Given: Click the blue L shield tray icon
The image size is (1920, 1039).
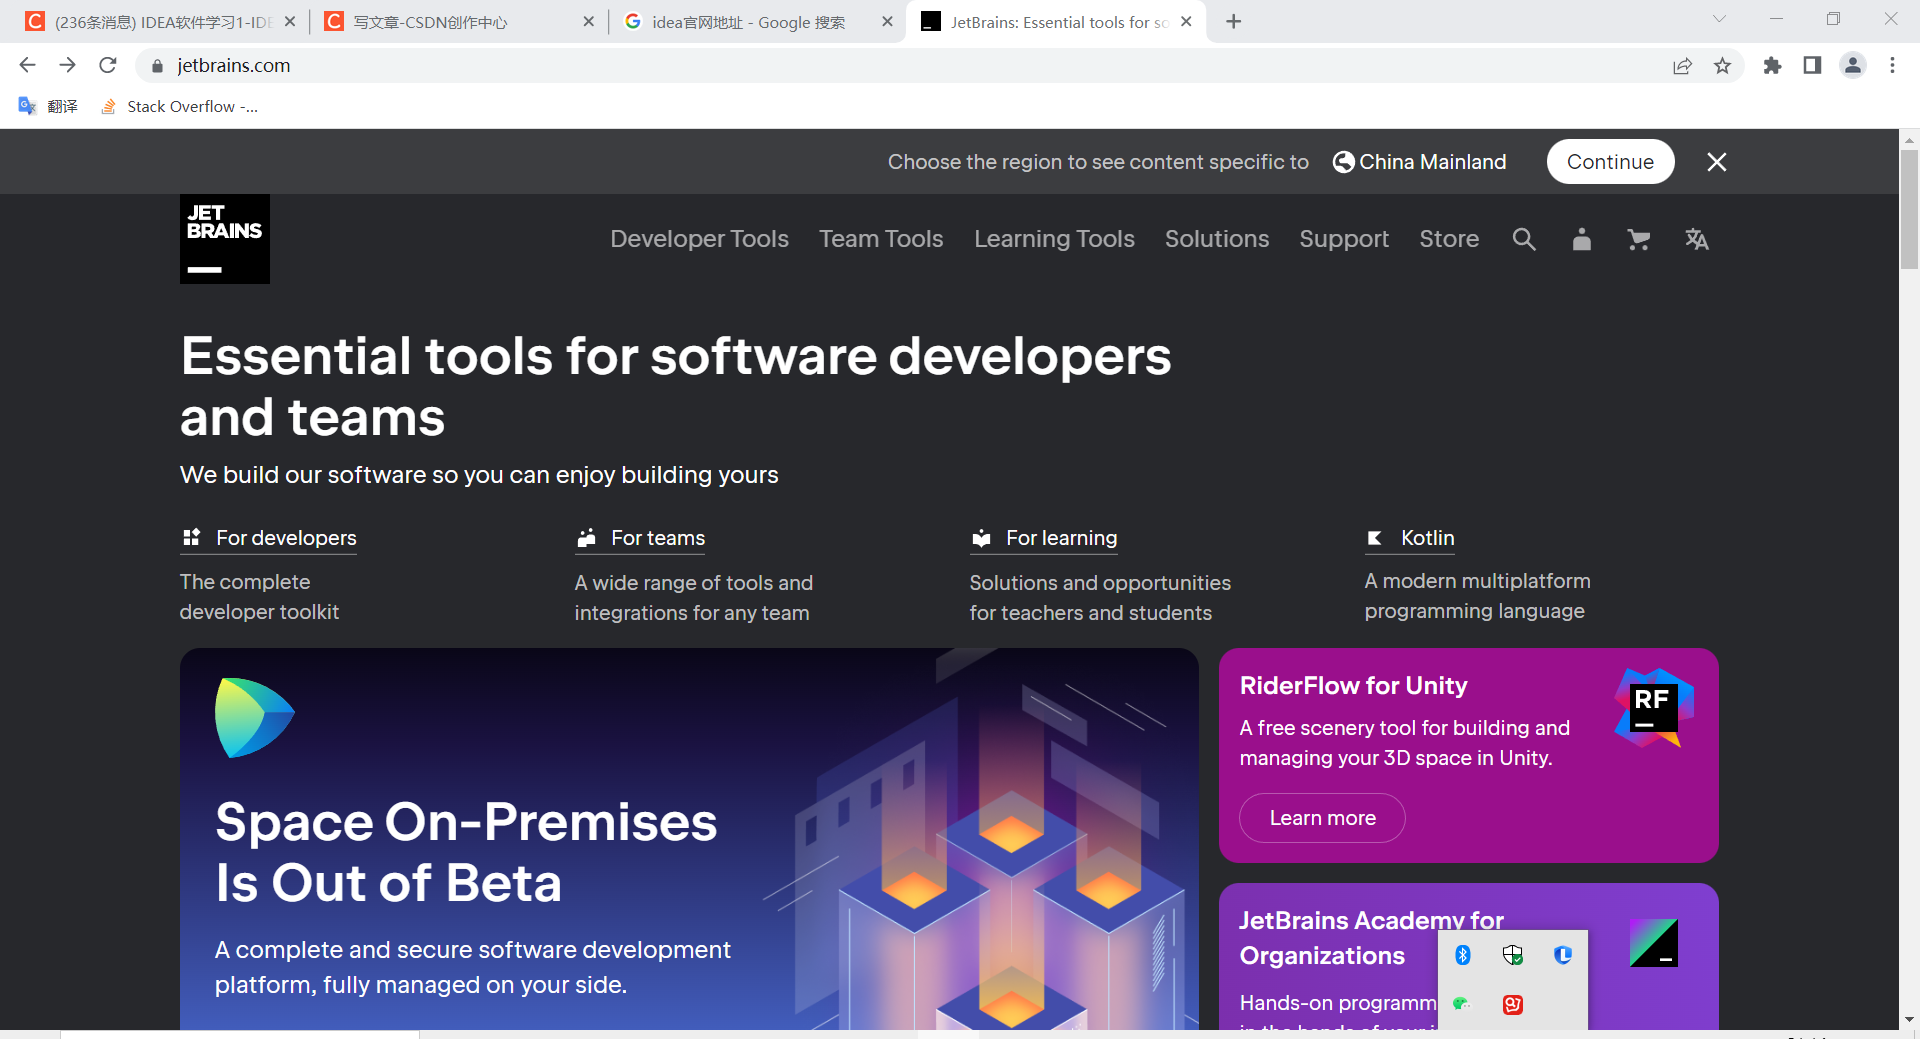Looking at the screenshot, I should click(x=1563, y=955).
